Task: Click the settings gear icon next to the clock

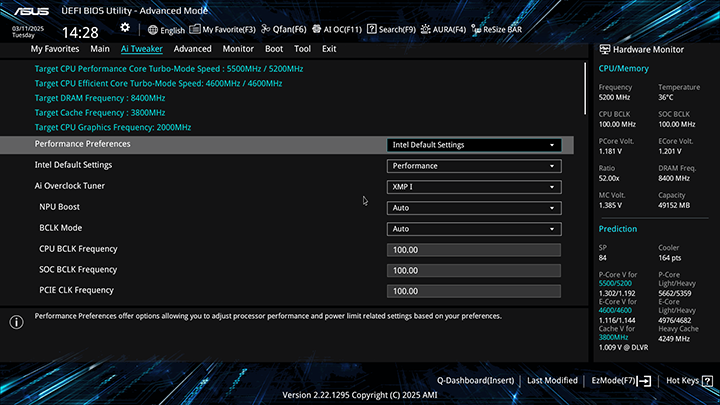Action: [x=125, y=28]
